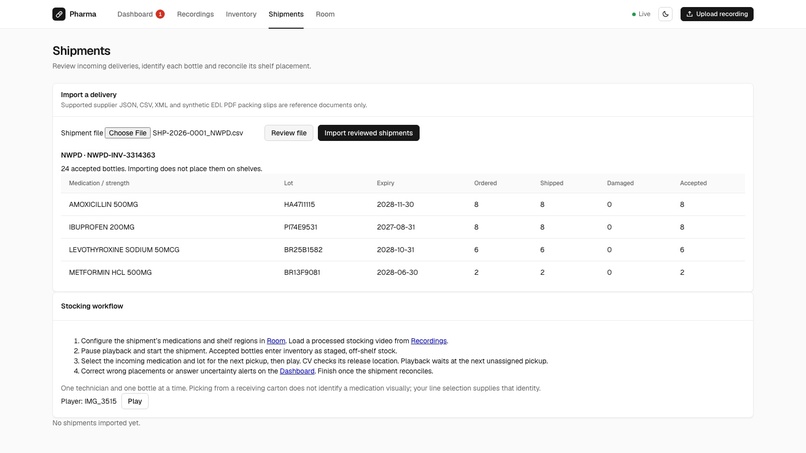Go to the Room tab
The width and height of the screenshot is (806, 453).
coord(325,14)
